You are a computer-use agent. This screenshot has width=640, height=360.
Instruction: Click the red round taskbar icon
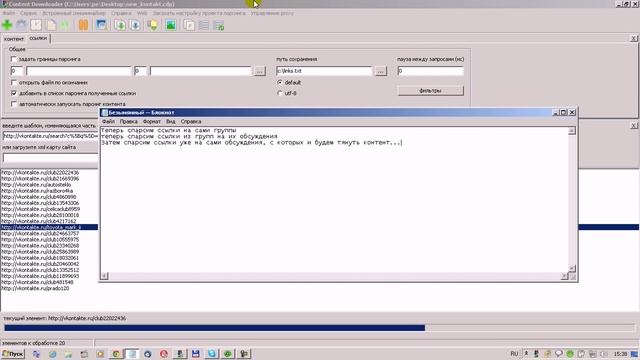[164, 354]
